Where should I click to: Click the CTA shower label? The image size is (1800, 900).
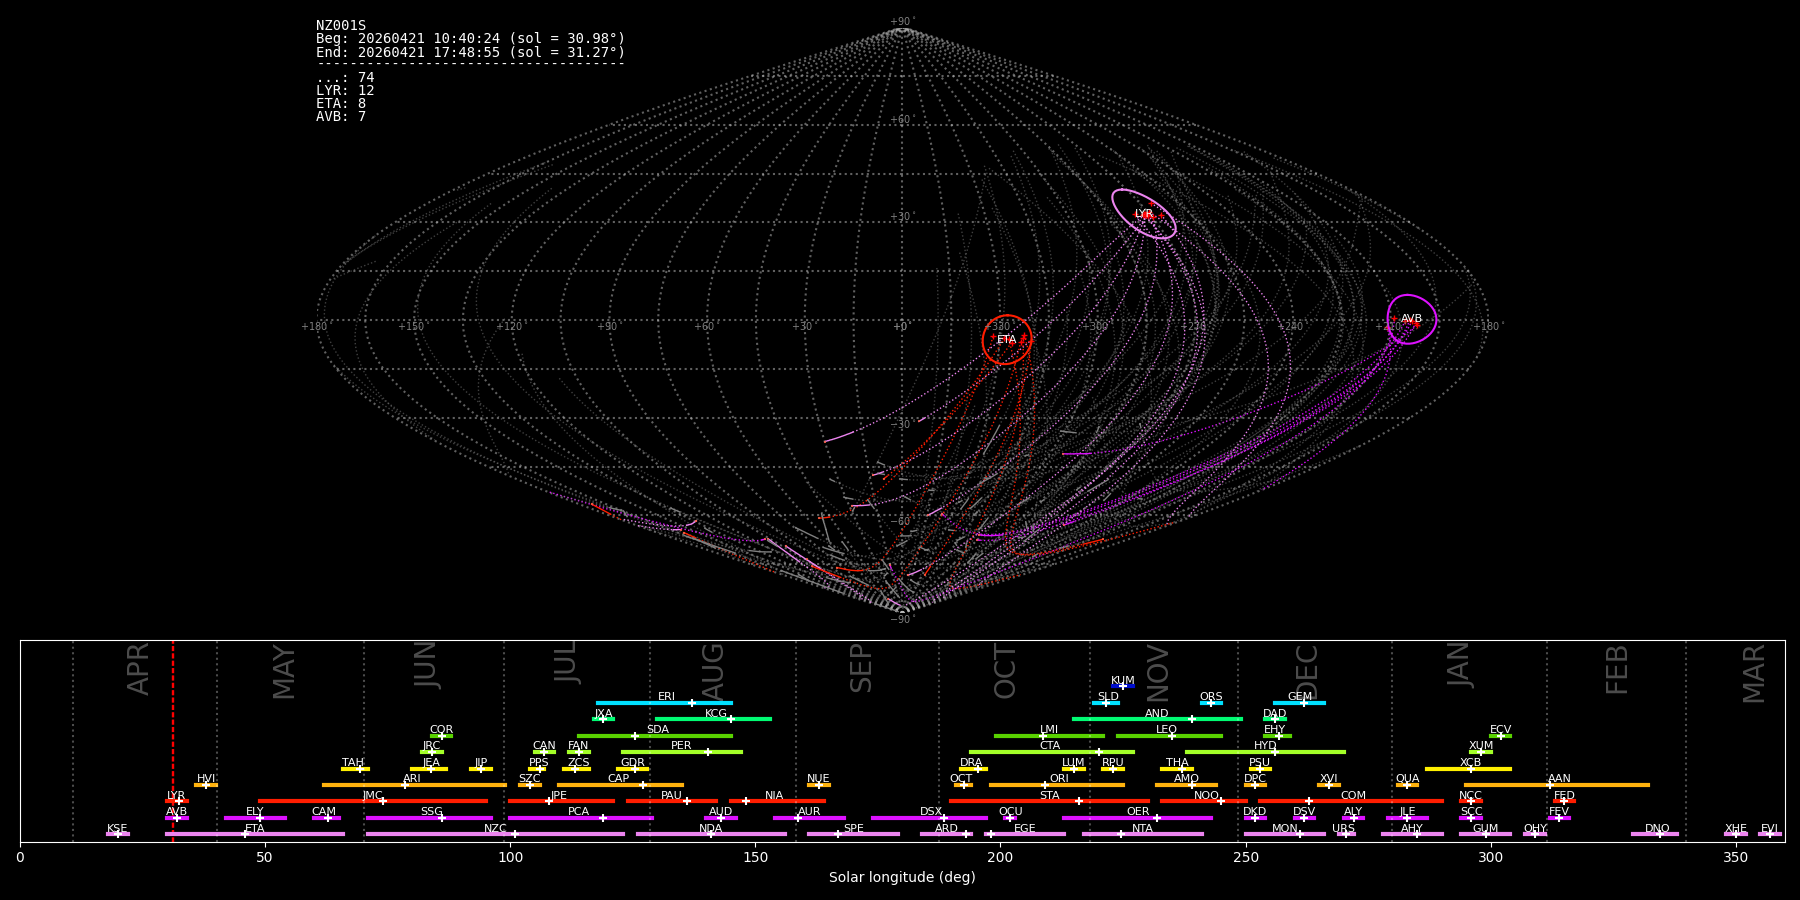[1050, 746]
